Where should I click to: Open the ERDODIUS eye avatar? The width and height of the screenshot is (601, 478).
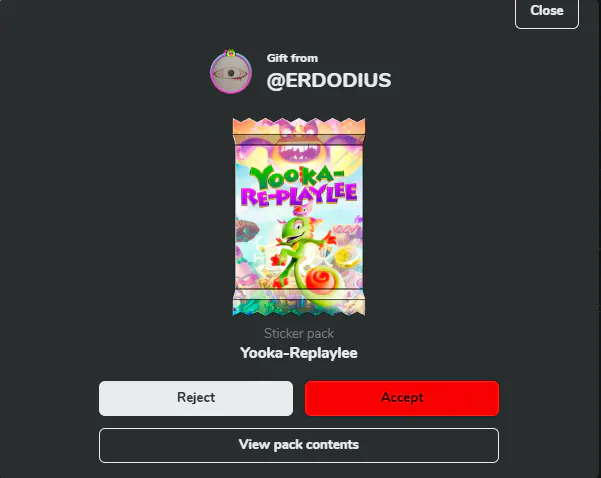(x=231, y=73)
